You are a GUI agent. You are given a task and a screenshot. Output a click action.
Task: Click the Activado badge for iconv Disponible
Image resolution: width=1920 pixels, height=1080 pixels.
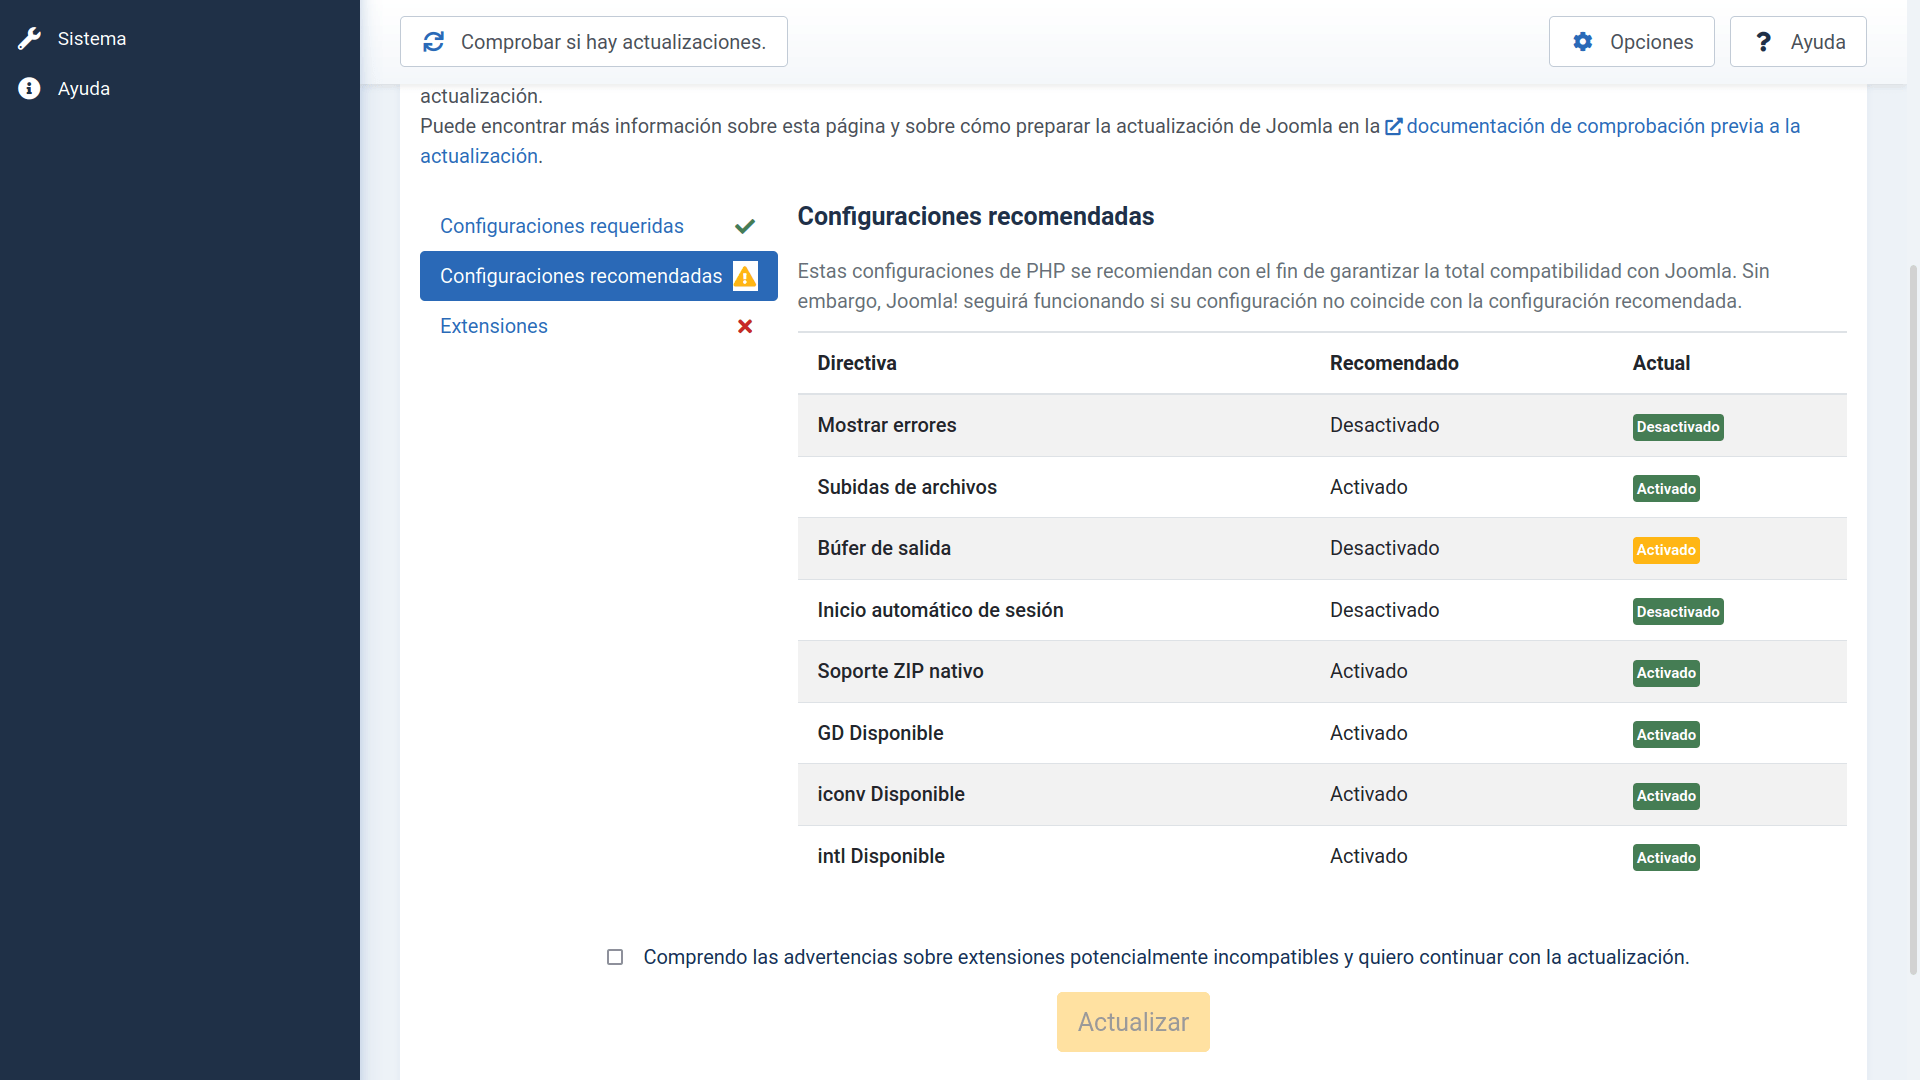click(1666, 796)
